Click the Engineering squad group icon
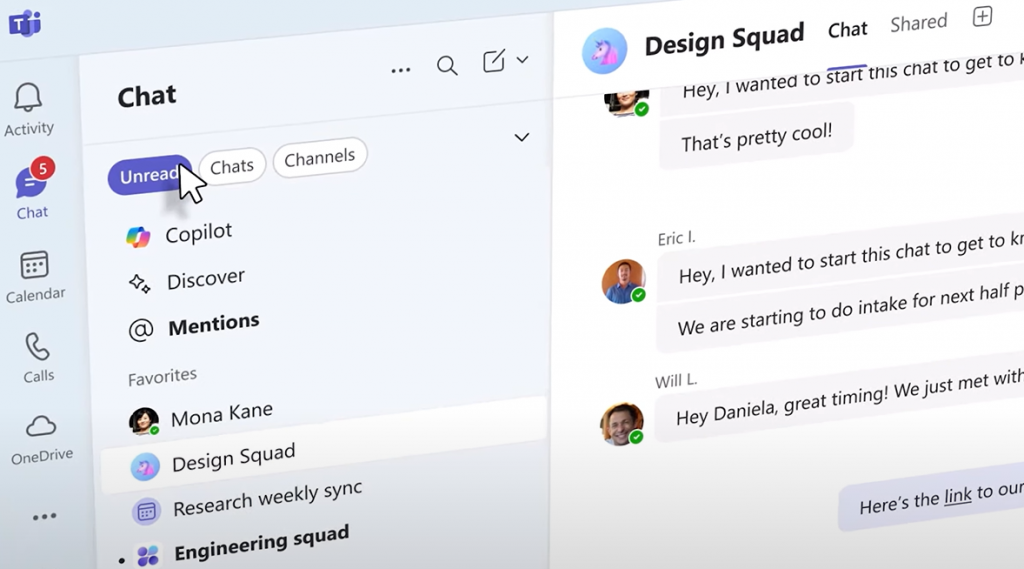 point(148,555)
